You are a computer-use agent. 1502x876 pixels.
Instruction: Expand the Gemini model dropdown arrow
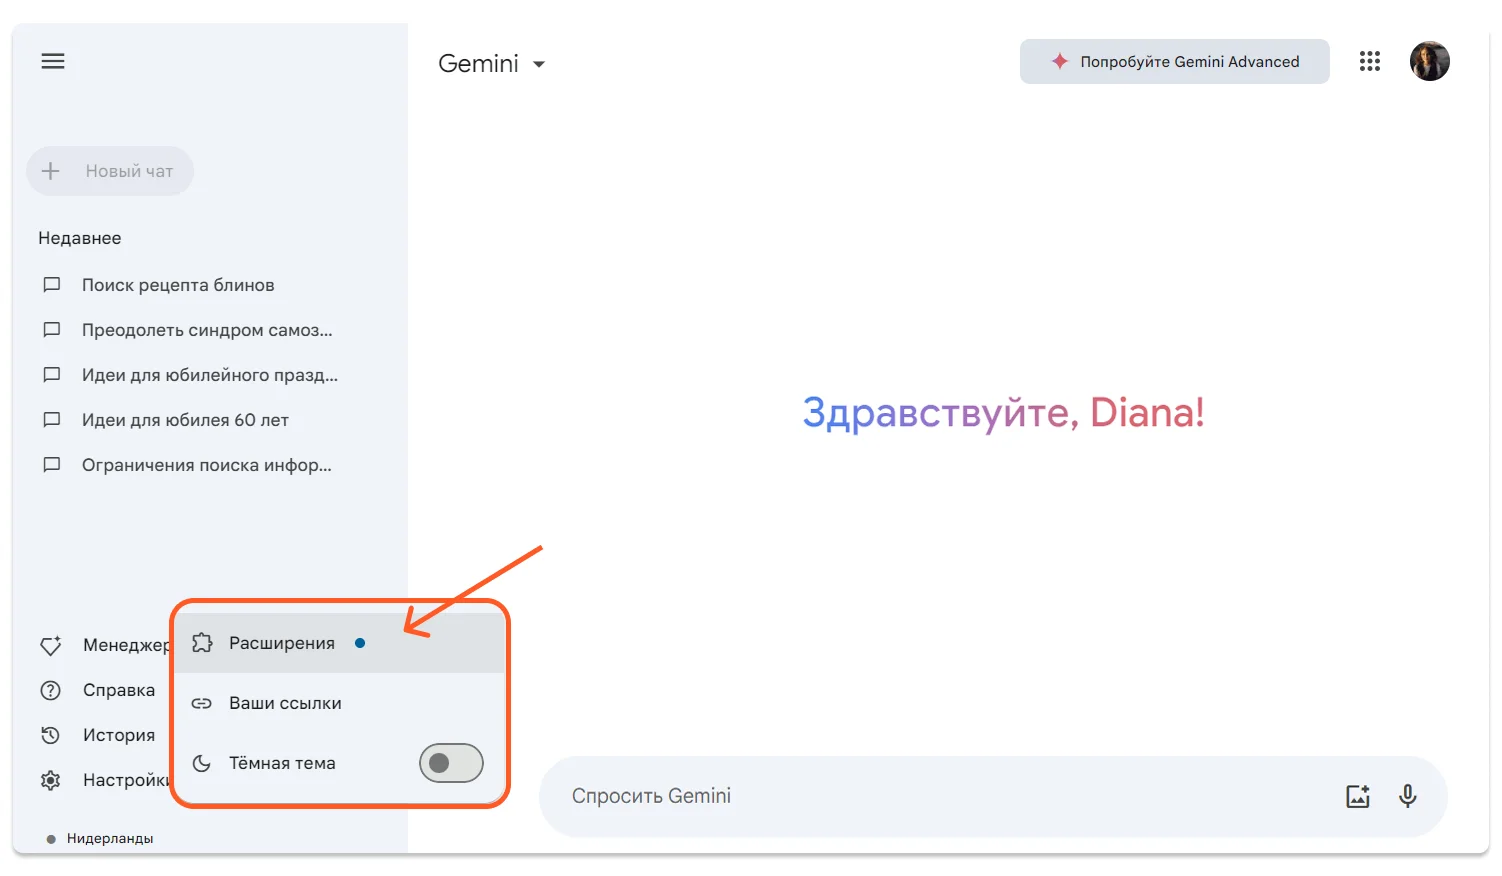[x=539, y=64]
